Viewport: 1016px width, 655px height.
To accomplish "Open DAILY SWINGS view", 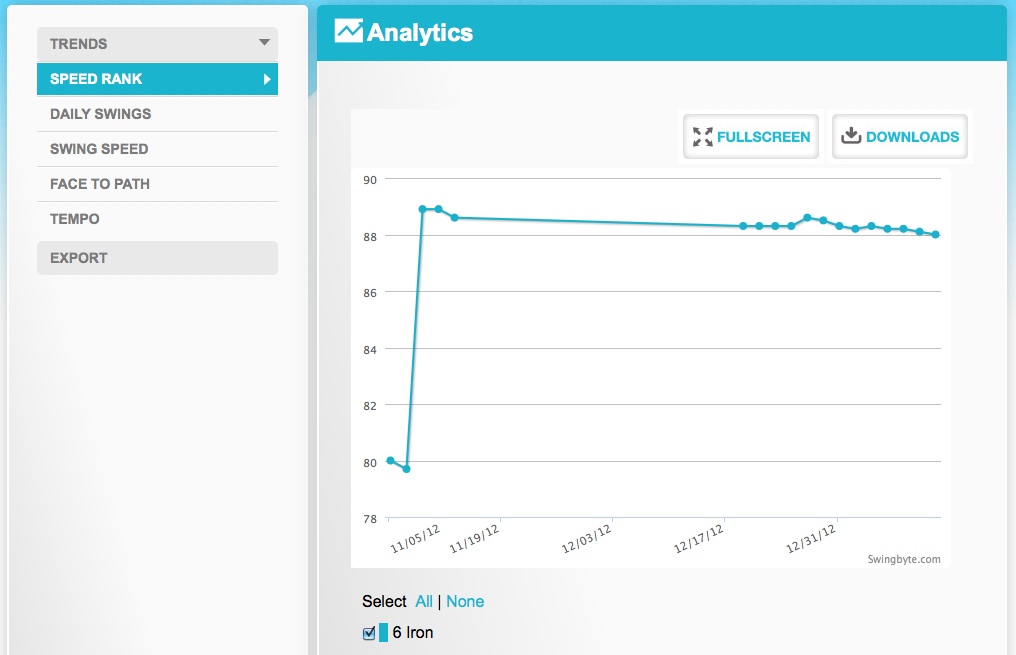I will pyautogui.click(x=157, y=114).
